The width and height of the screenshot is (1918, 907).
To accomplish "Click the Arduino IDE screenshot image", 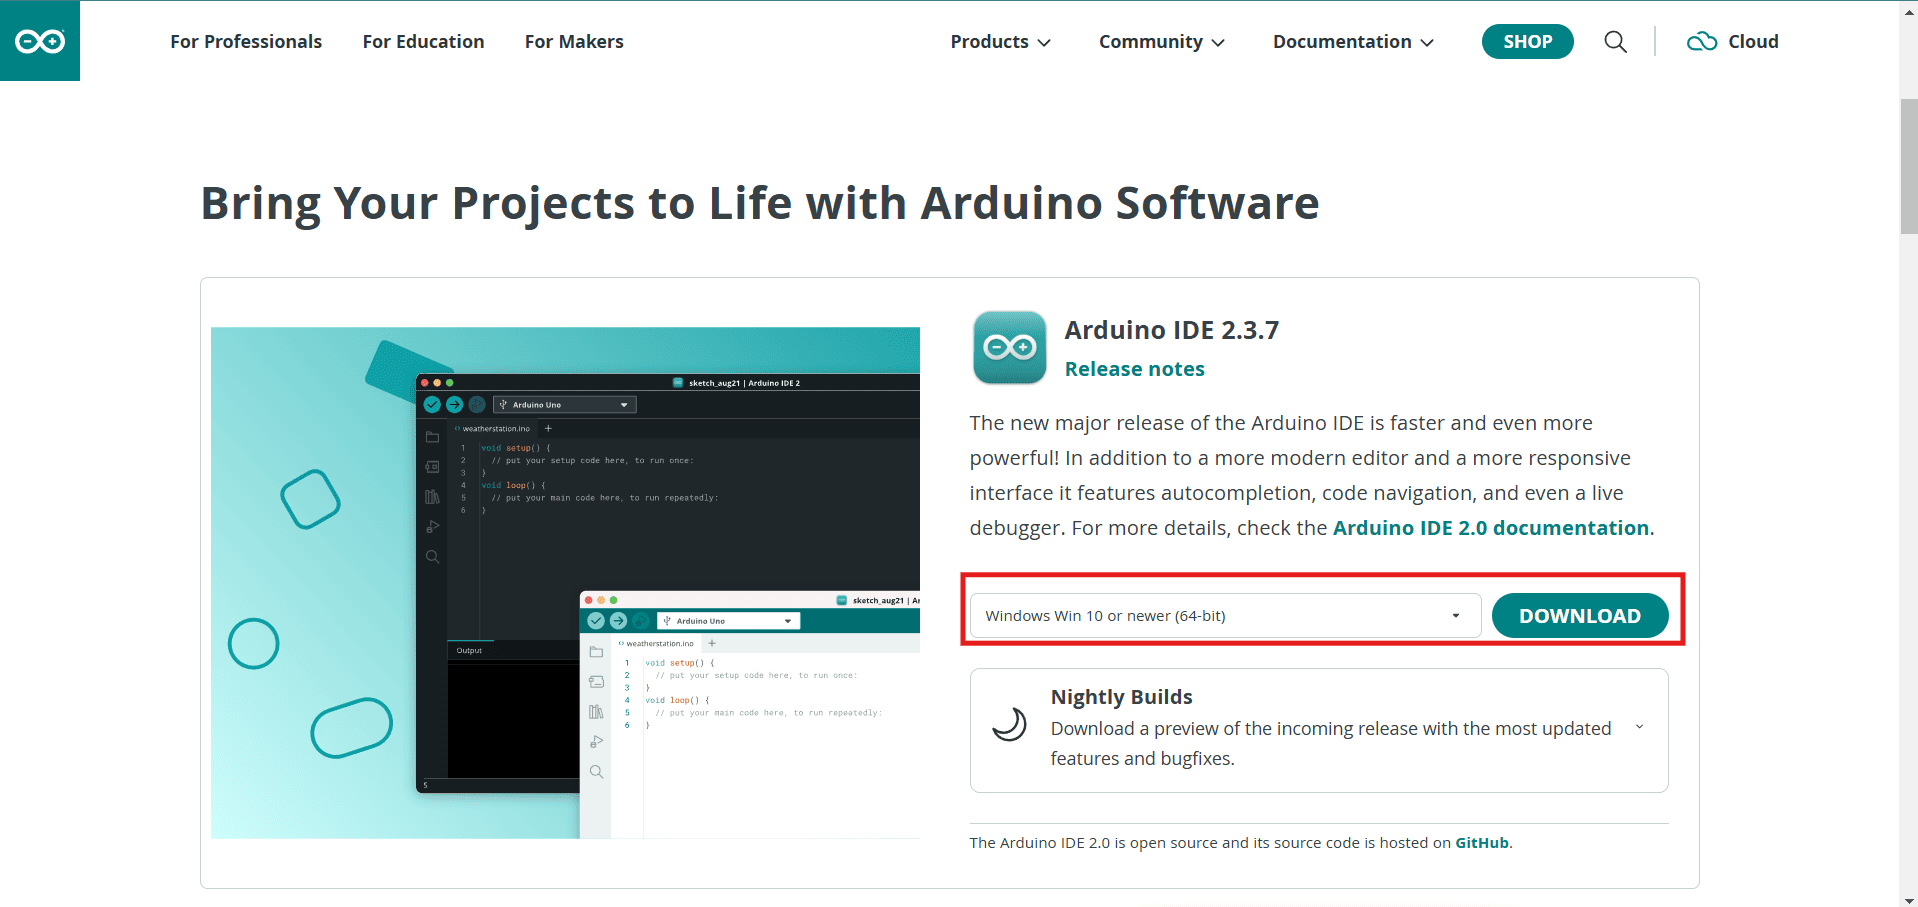I will [565, 583].
